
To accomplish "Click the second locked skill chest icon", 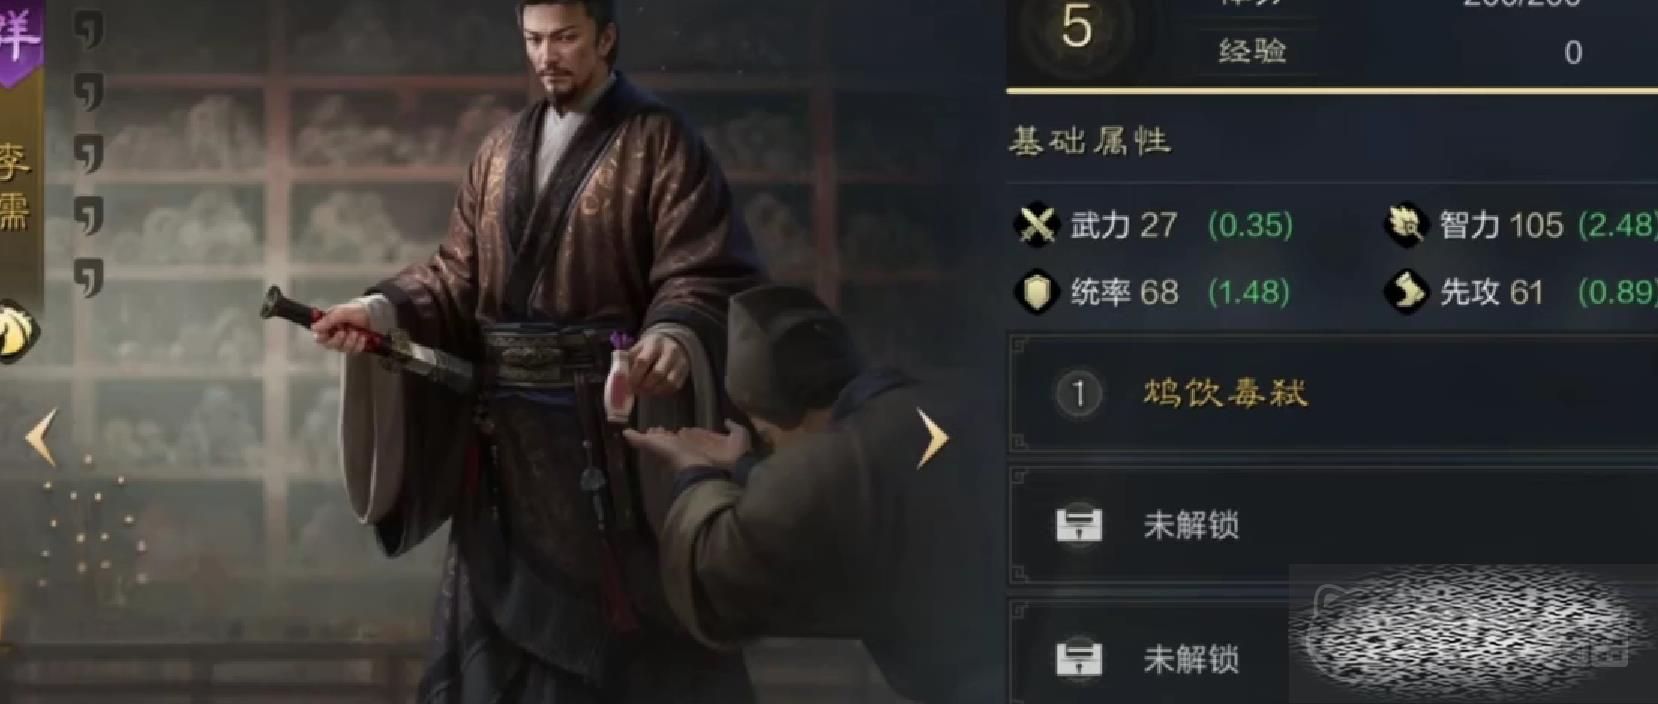I will pos(1079,658).
